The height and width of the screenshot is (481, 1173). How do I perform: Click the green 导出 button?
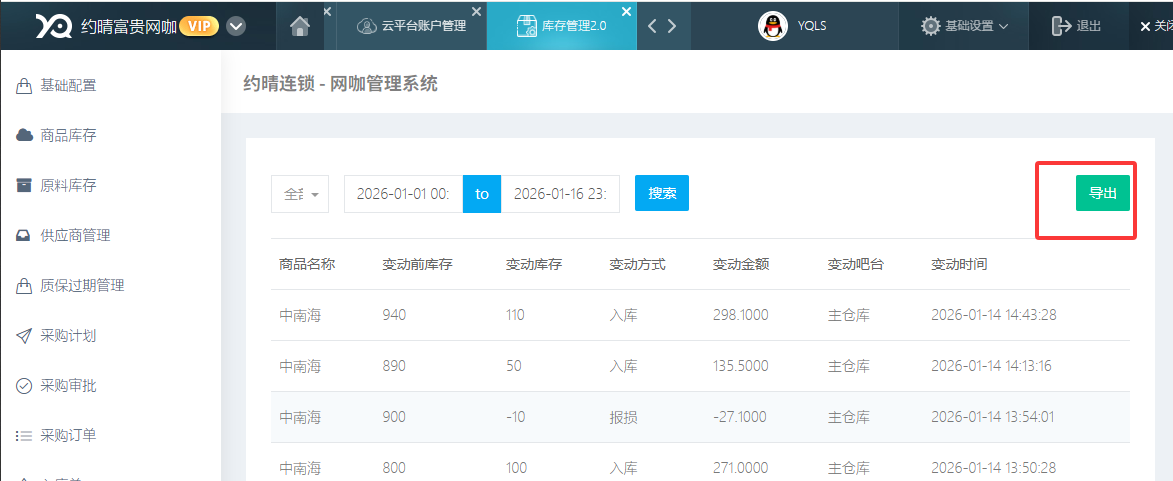tap(1103, 193)
